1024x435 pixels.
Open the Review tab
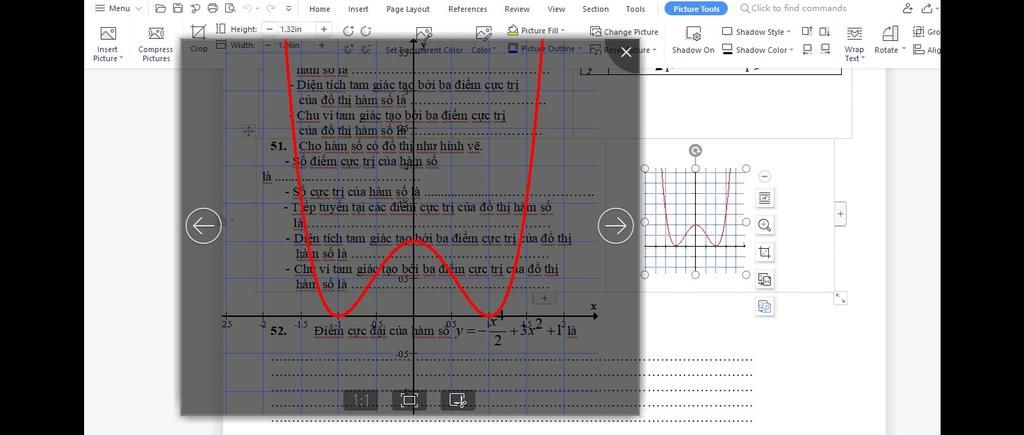[517, 9]
